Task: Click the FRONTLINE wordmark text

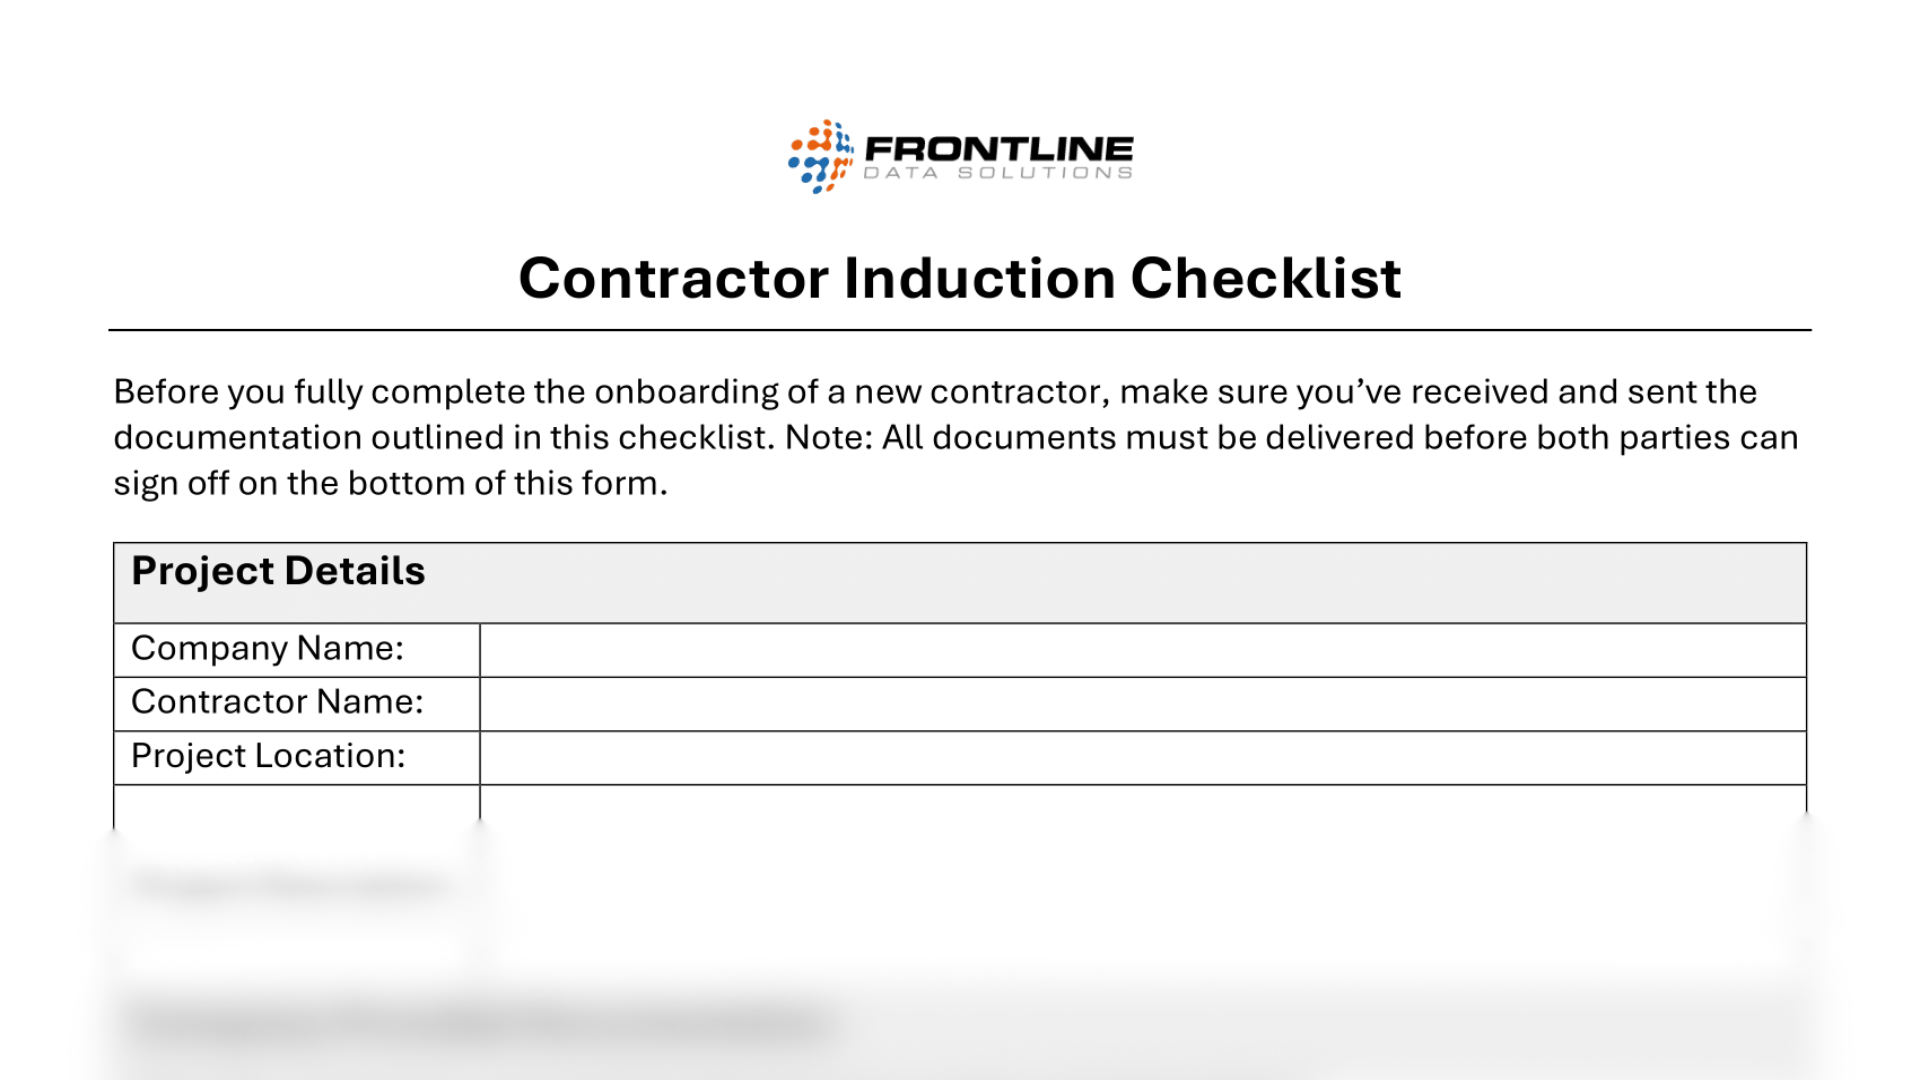Action: 998,149
